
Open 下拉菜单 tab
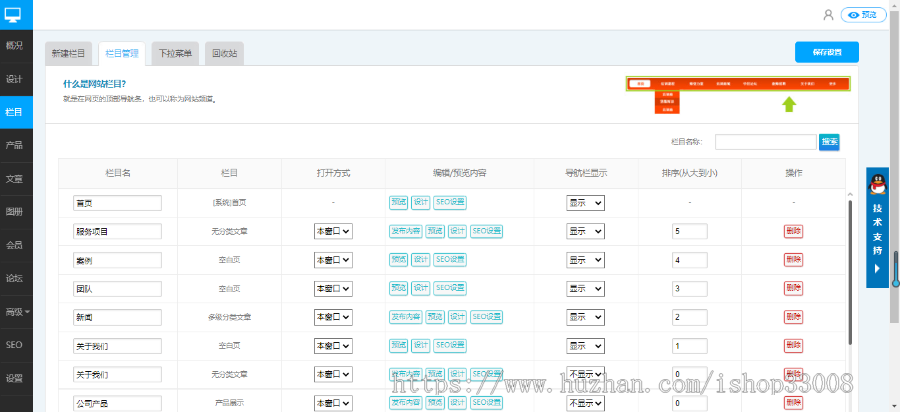tap(175, 53)
